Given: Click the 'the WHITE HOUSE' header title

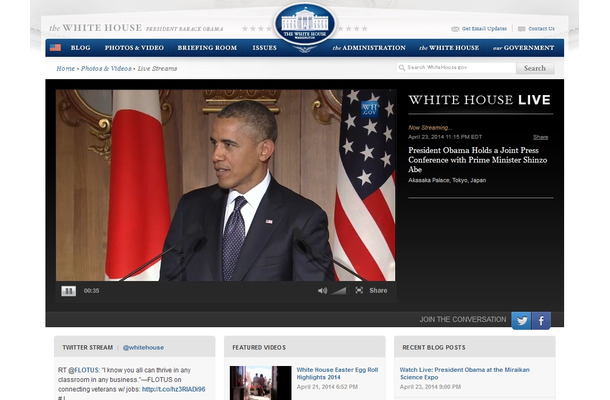Looking at the screenshot, I should tap(96, 28).
